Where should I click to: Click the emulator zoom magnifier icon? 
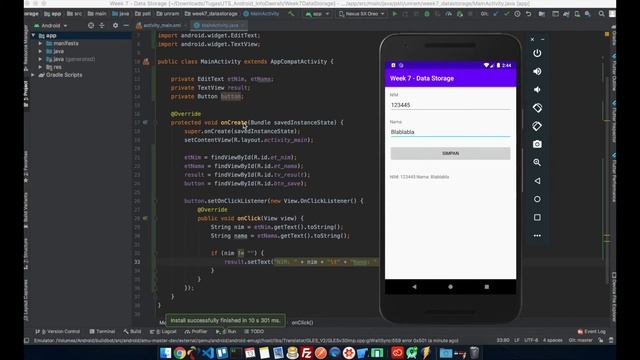(x=537, y=162)
